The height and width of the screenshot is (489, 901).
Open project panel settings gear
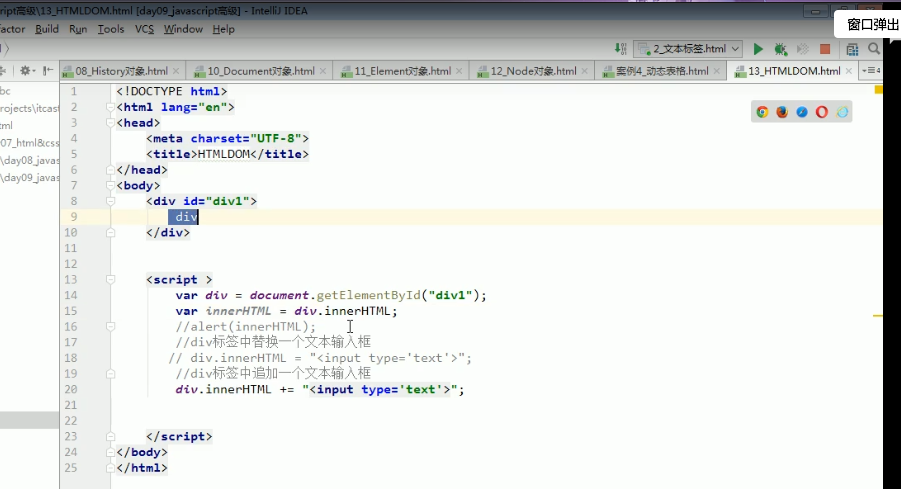25,71
